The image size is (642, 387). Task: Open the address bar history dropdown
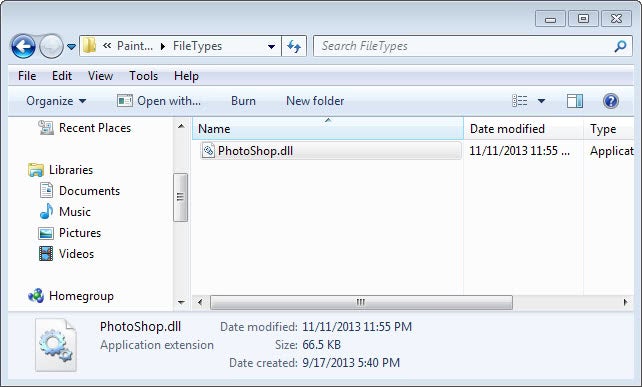[271, 47]
